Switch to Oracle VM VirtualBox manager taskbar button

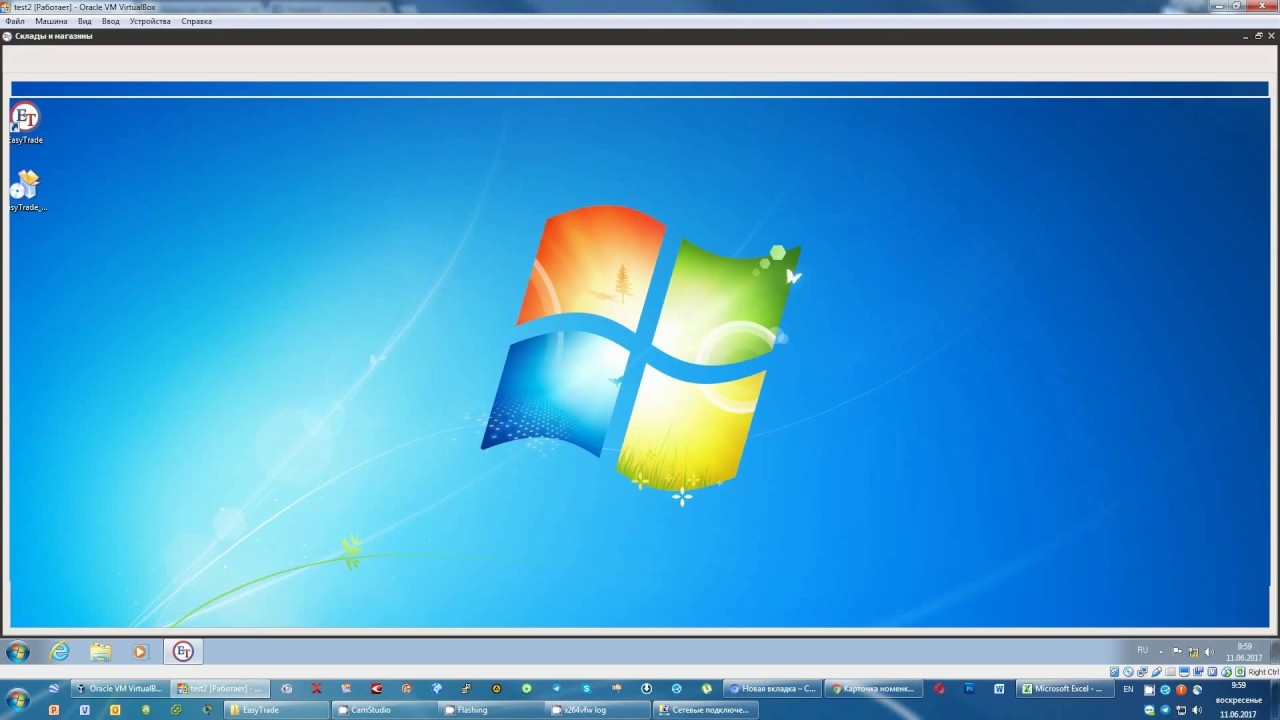[x=119, y=689]
